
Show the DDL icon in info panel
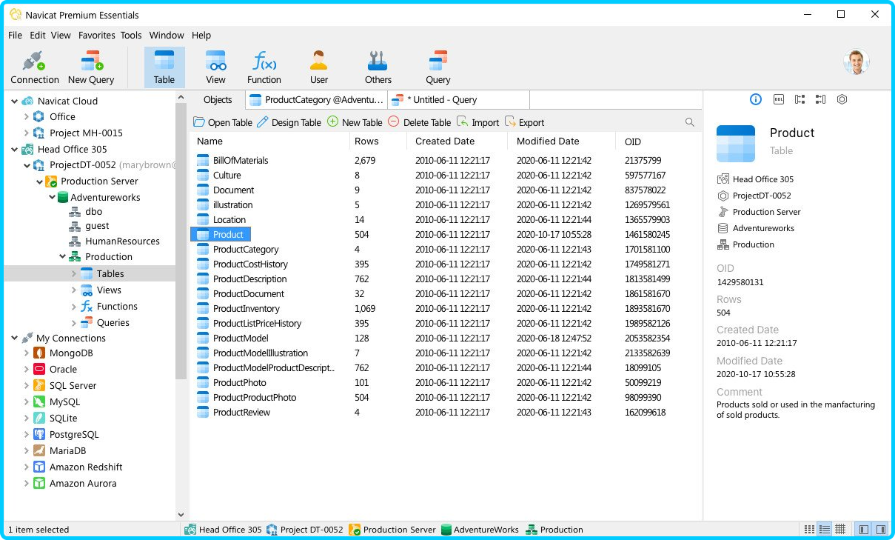777,100
